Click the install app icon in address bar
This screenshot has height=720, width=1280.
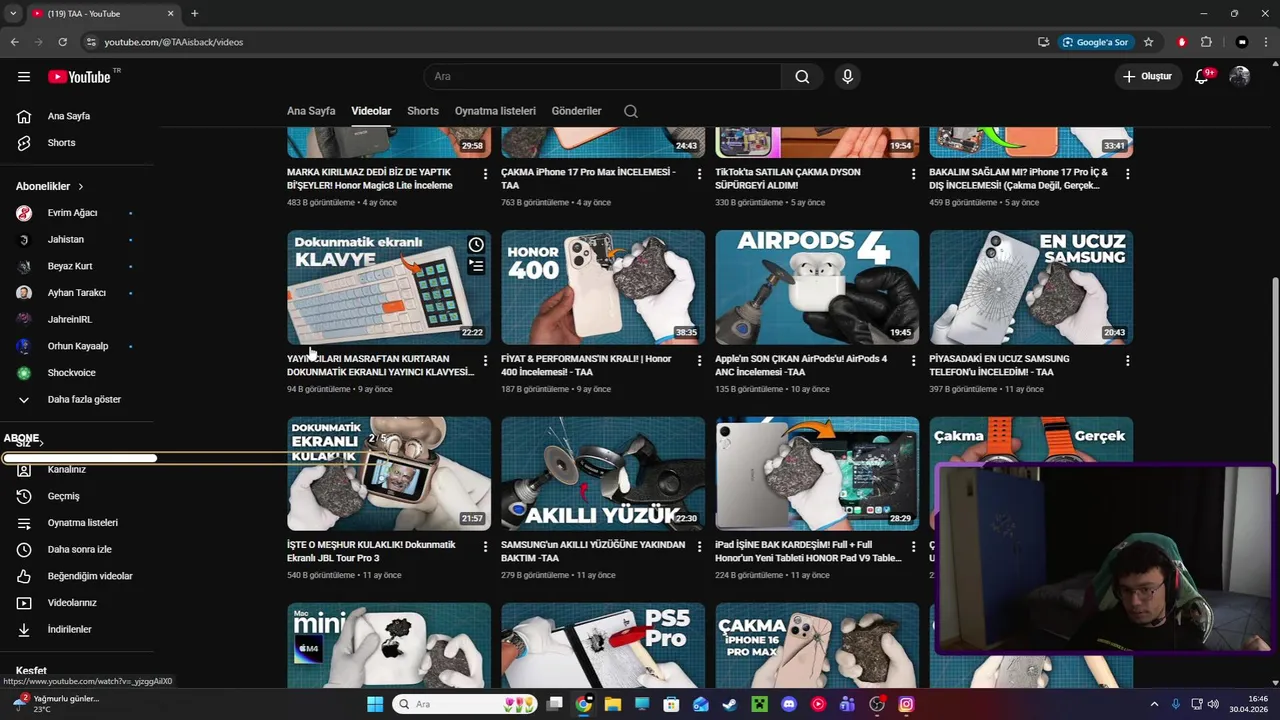1043,42
